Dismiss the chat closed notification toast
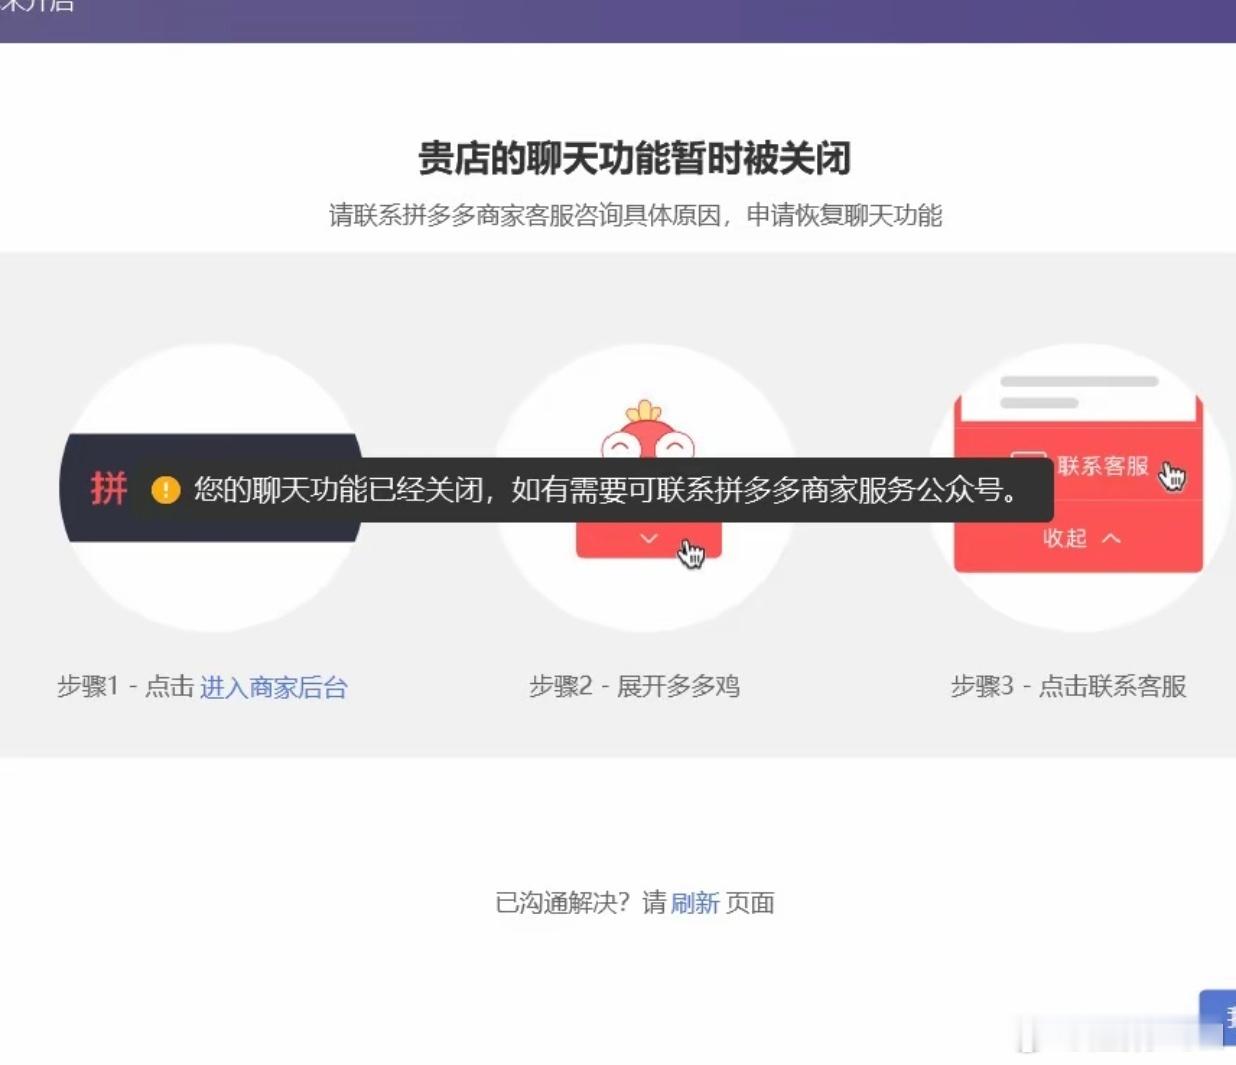Image resolution: width=1236 pixels, height=1065 pixels. pyautogui.click(x=560, y=491)
